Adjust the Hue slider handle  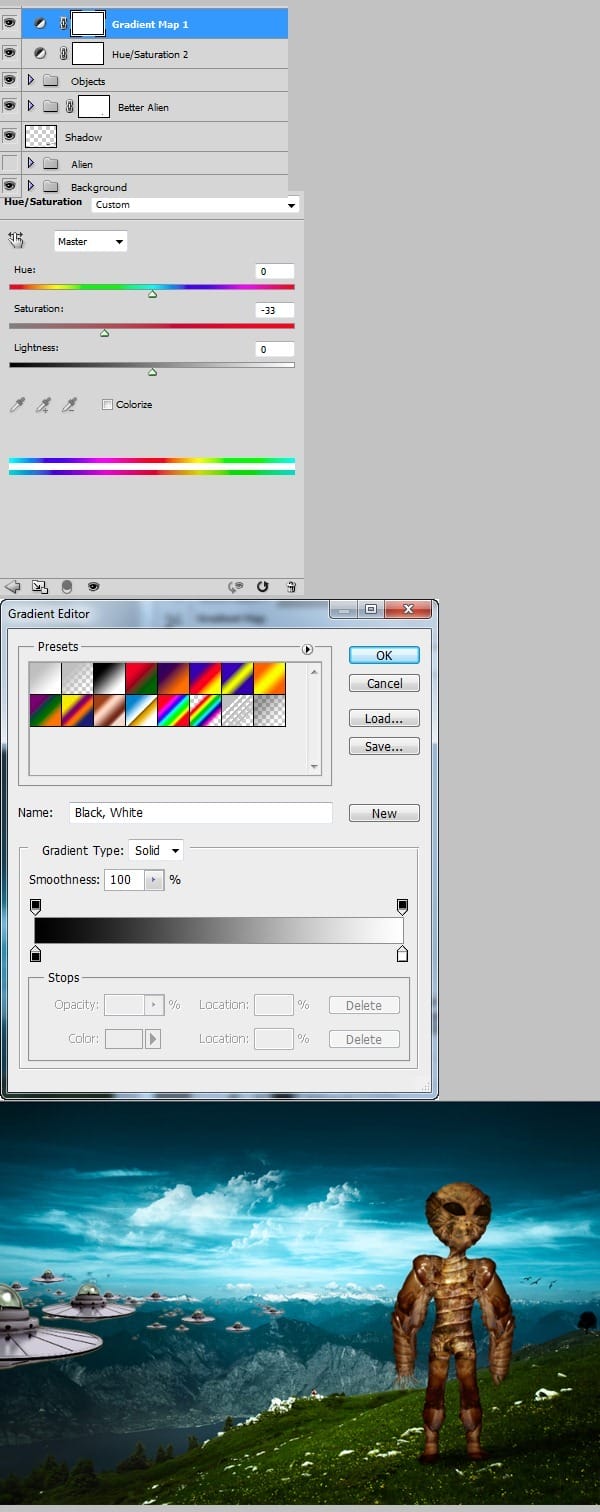coord(152,294)
